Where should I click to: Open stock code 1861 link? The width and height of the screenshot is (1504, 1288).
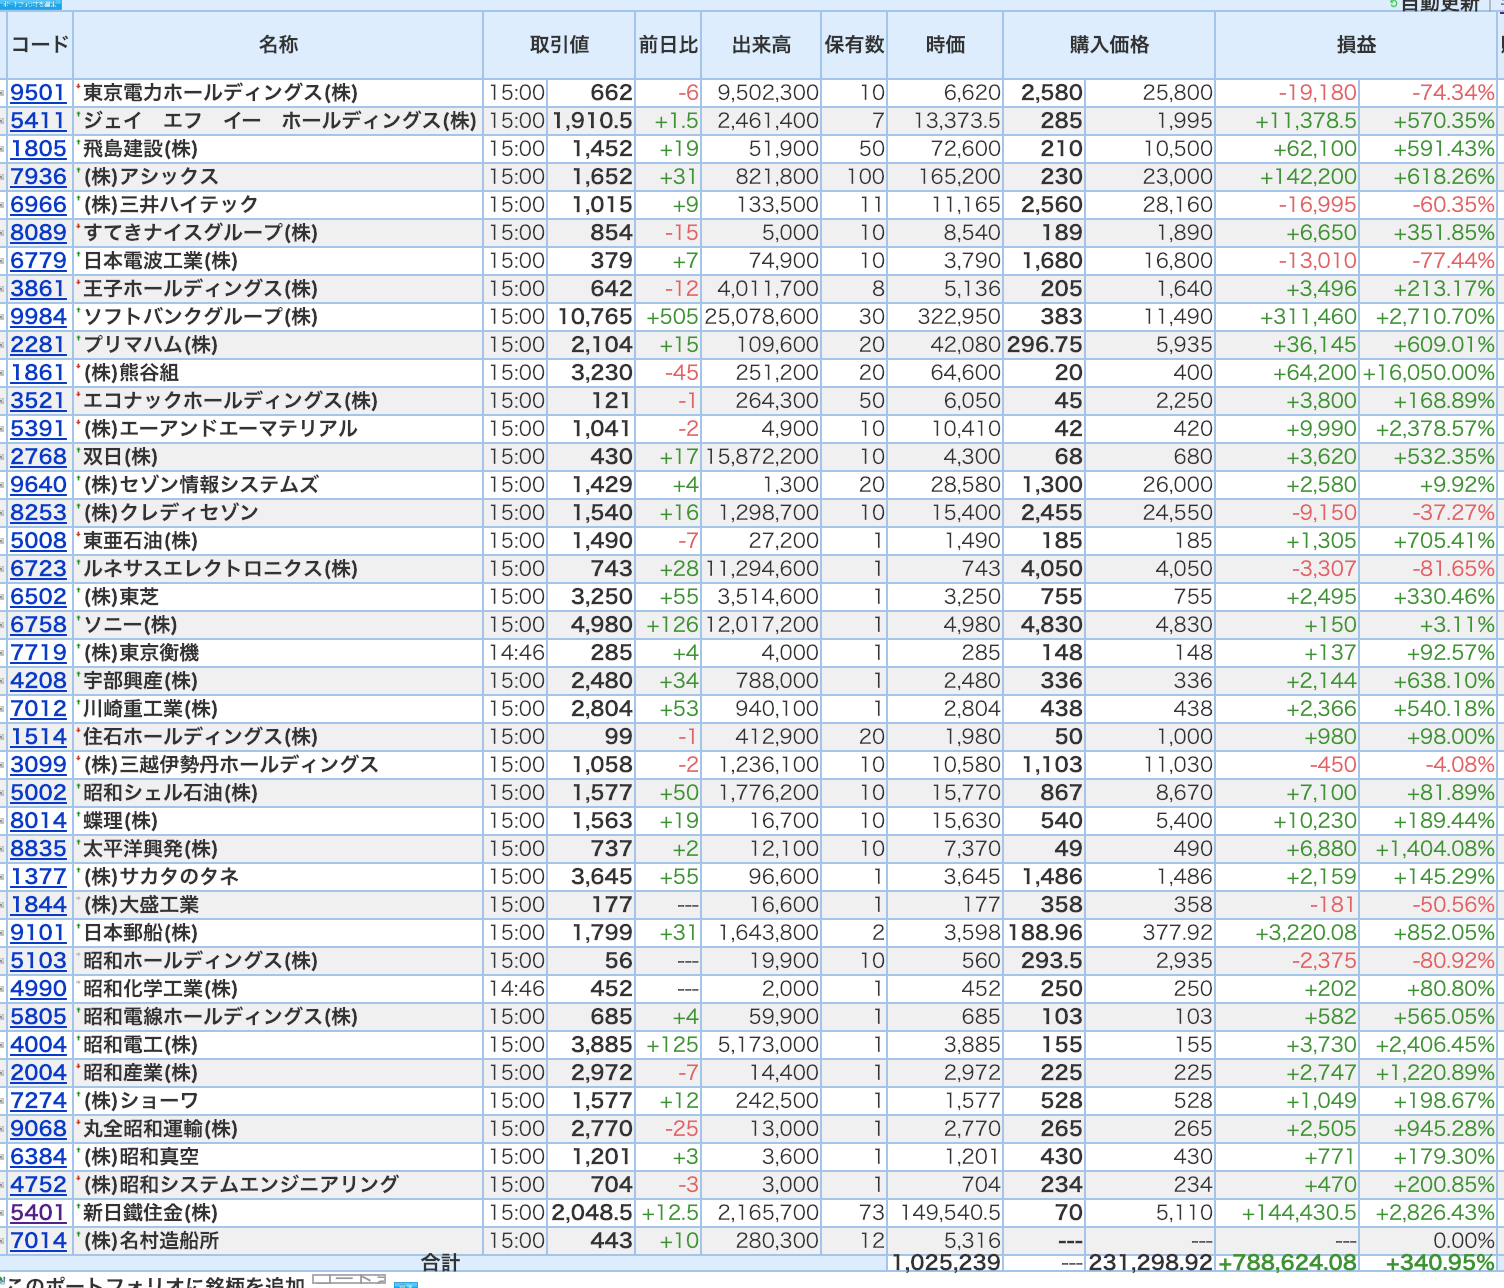click(x=38, y=373)
